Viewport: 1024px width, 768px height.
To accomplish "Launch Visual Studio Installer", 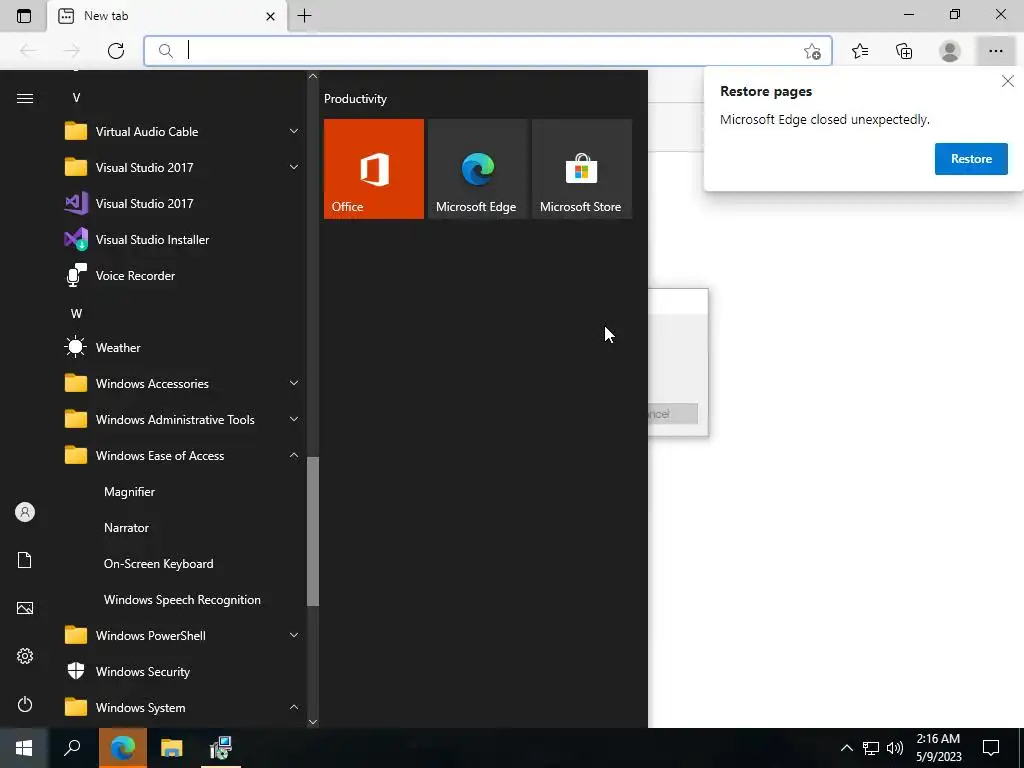I will click(183, 240).
